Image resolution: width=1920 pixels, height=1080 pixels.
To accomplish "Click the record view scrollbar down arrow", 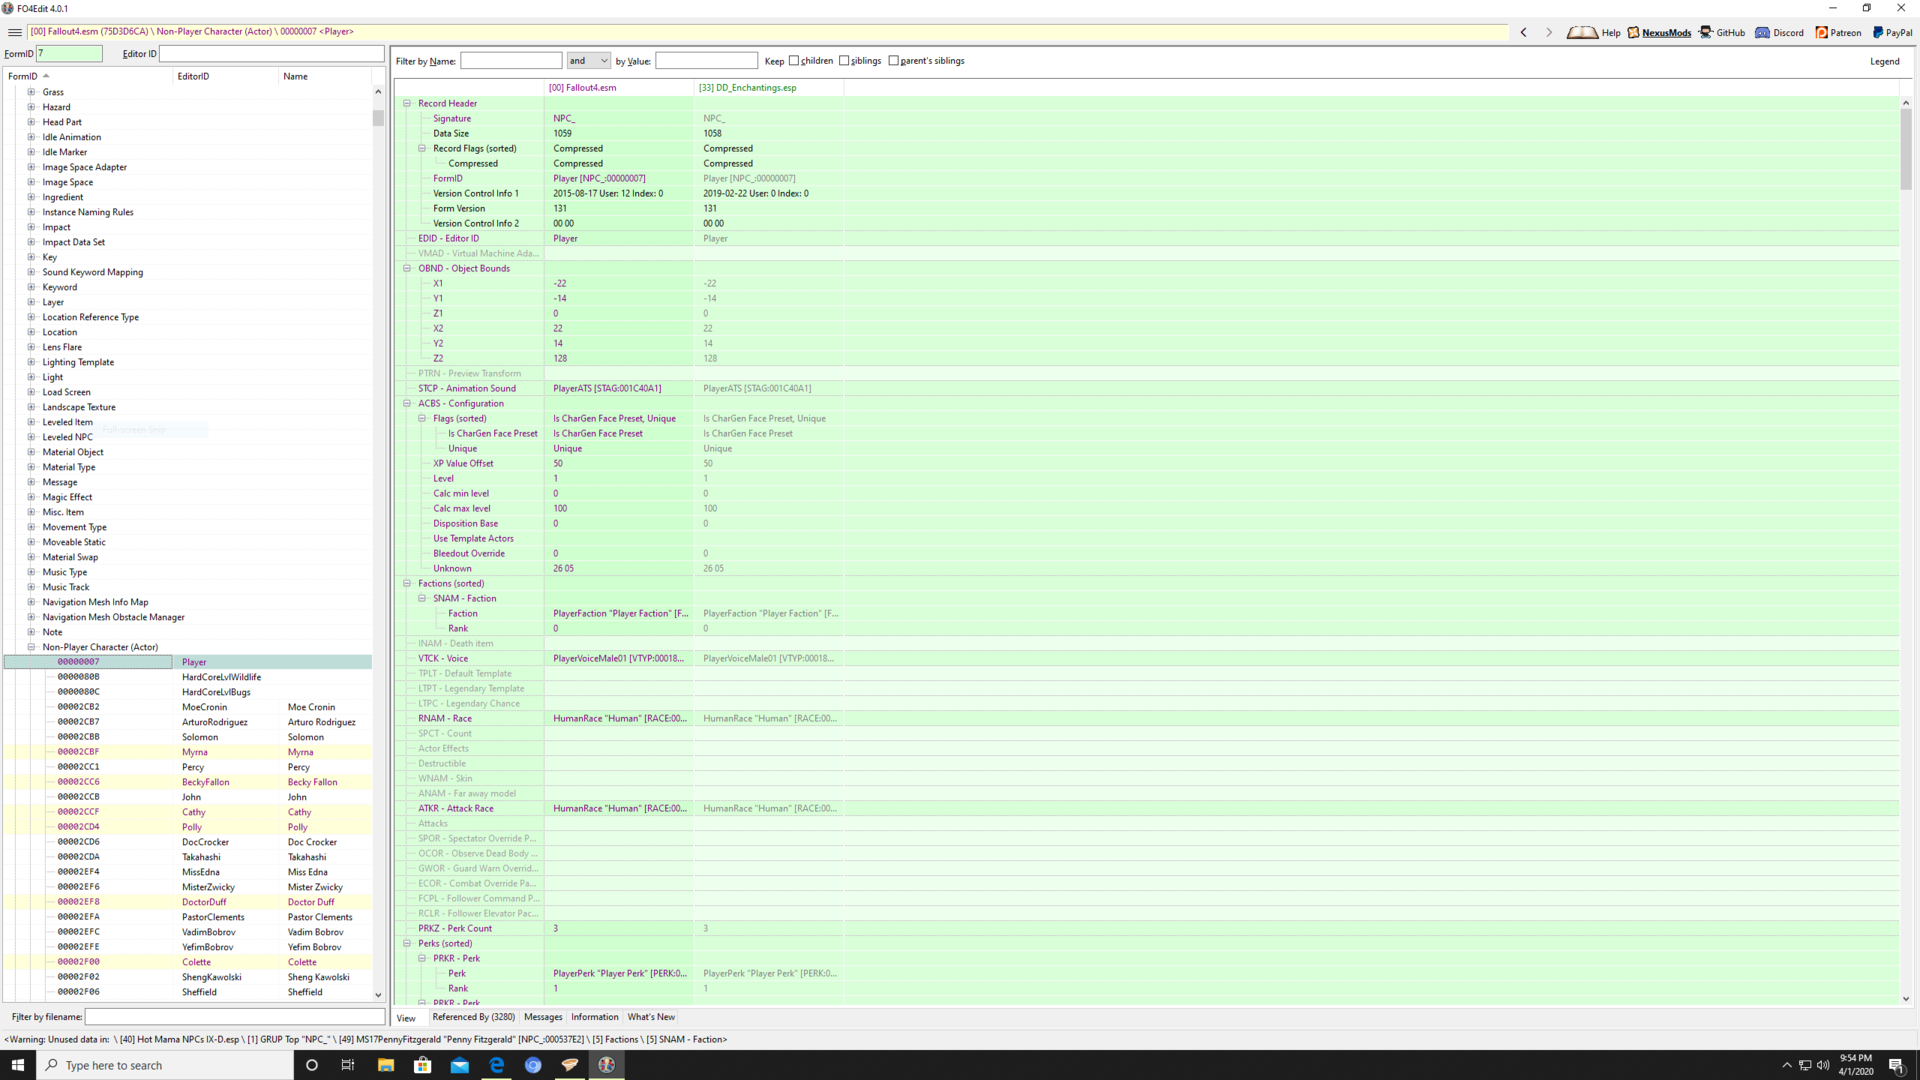I will point(1906,998).
